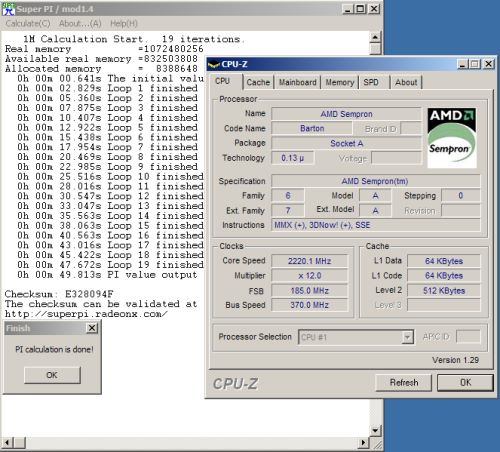This screenshot has height=452, width=500.
Task: Click the scroll-up arrow in Super PI
Action: (x=375, y=37)
